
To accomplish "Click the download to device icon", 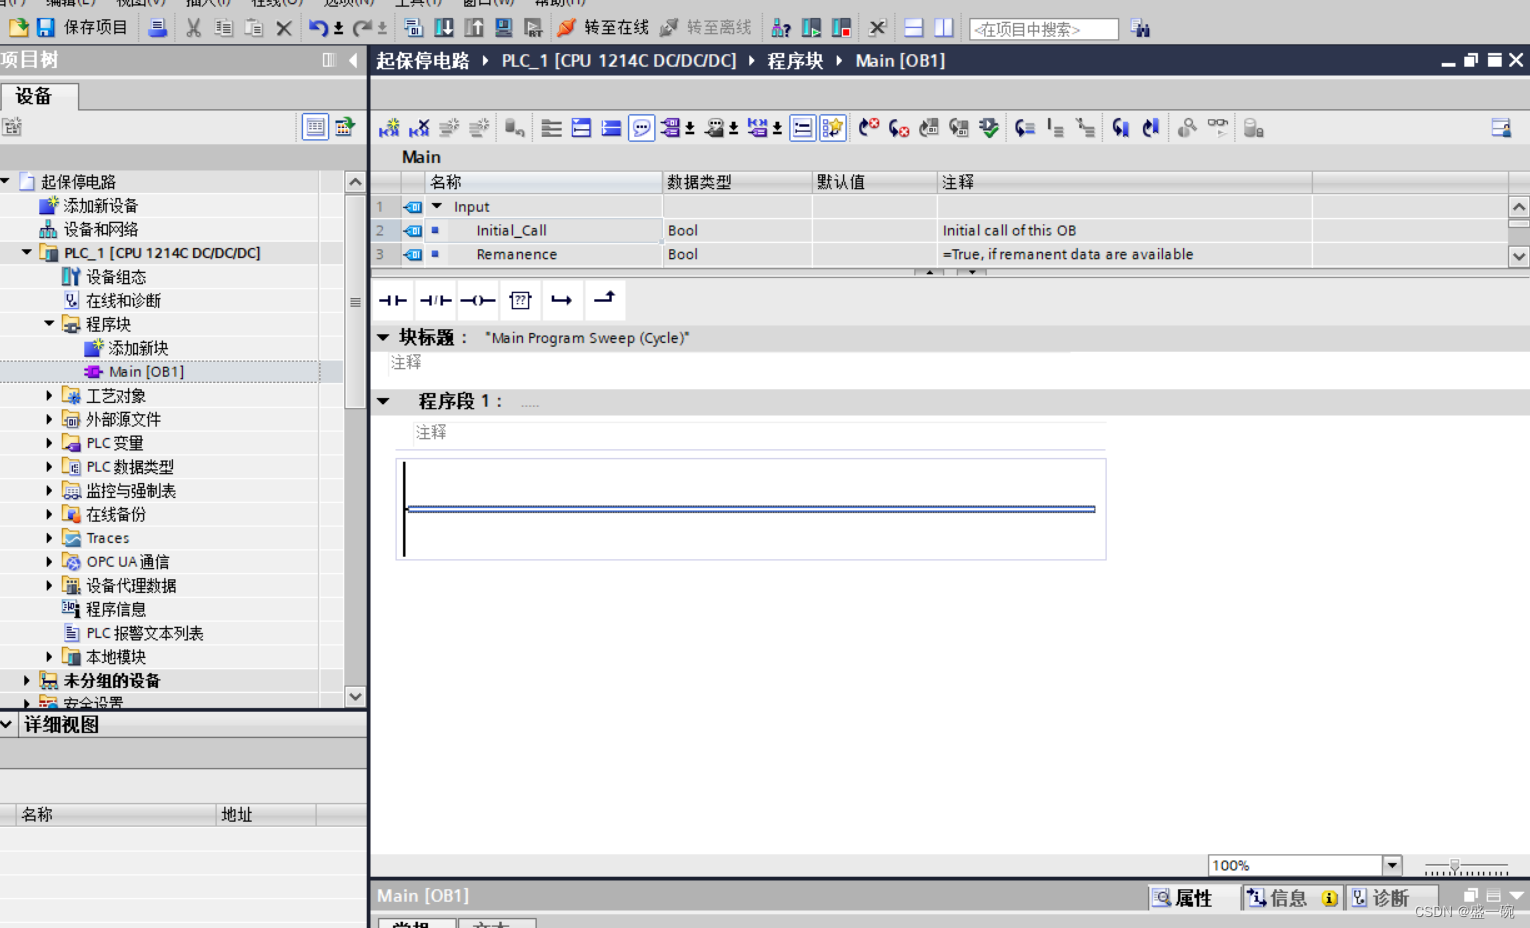I will click(x=444, y=28).
